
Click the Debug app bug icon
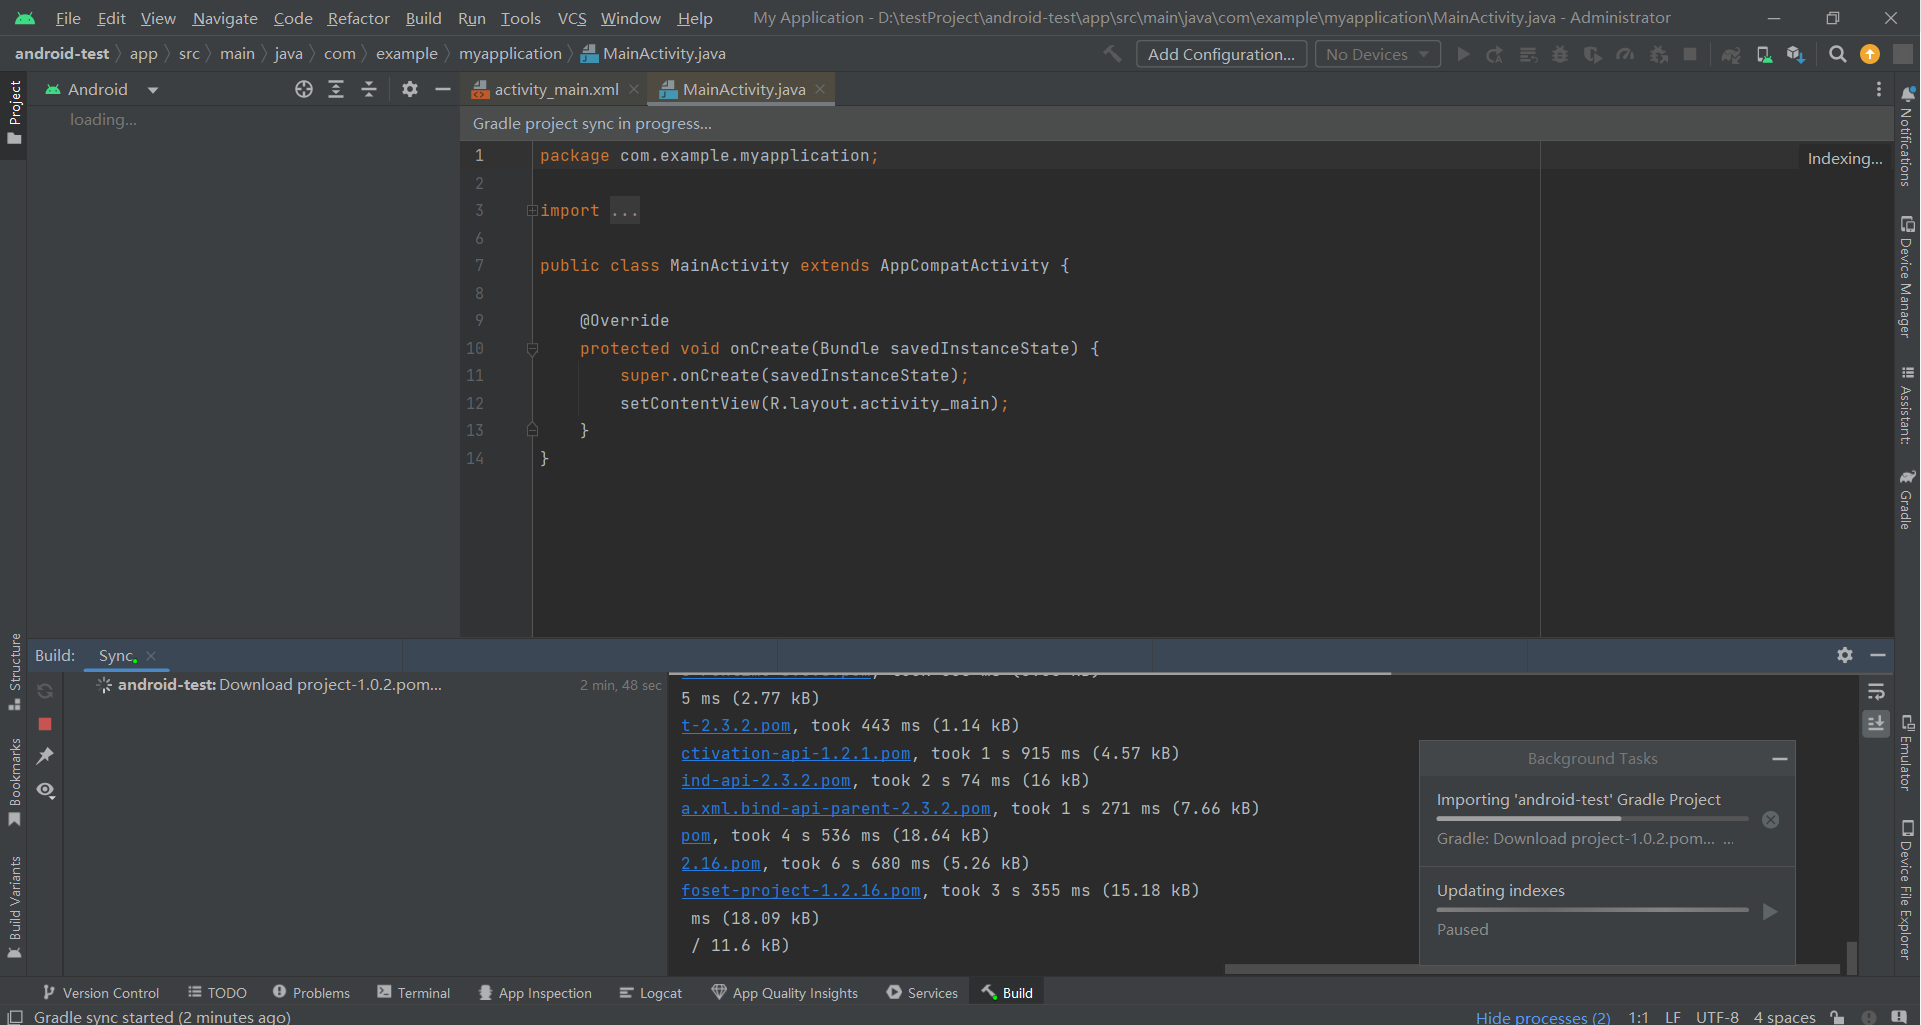coord(1560,54)
